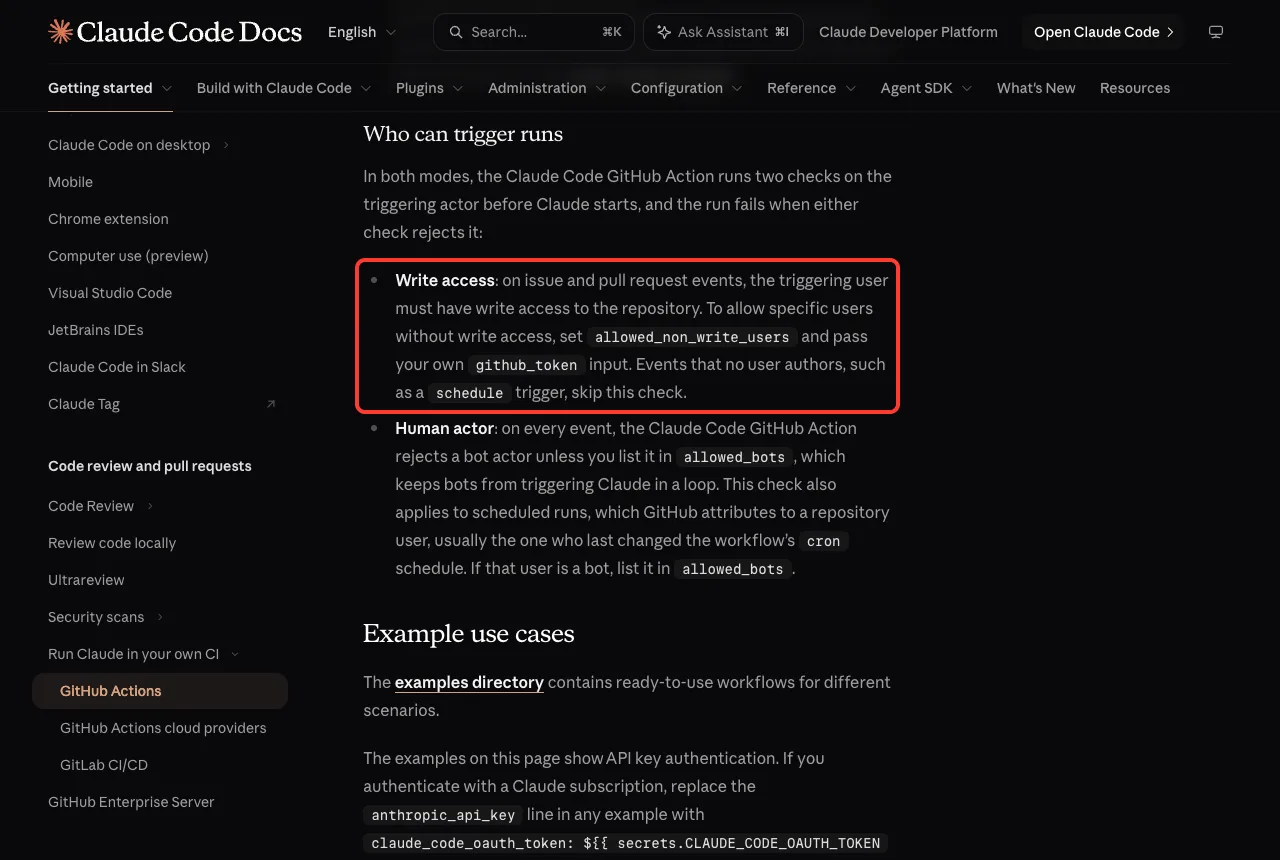Focus the Search field
Viewport: 1280px width, 860px height.
pos(534,32)
